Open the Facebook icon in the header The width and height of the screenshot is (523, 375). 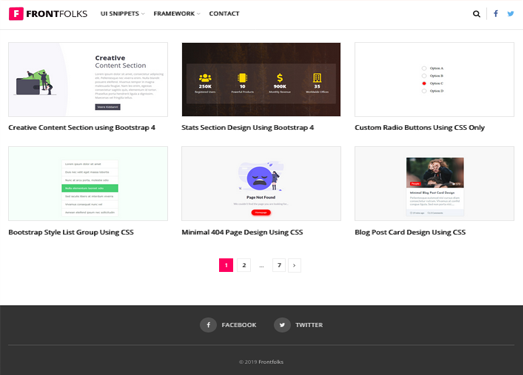[x=496, y=14]
